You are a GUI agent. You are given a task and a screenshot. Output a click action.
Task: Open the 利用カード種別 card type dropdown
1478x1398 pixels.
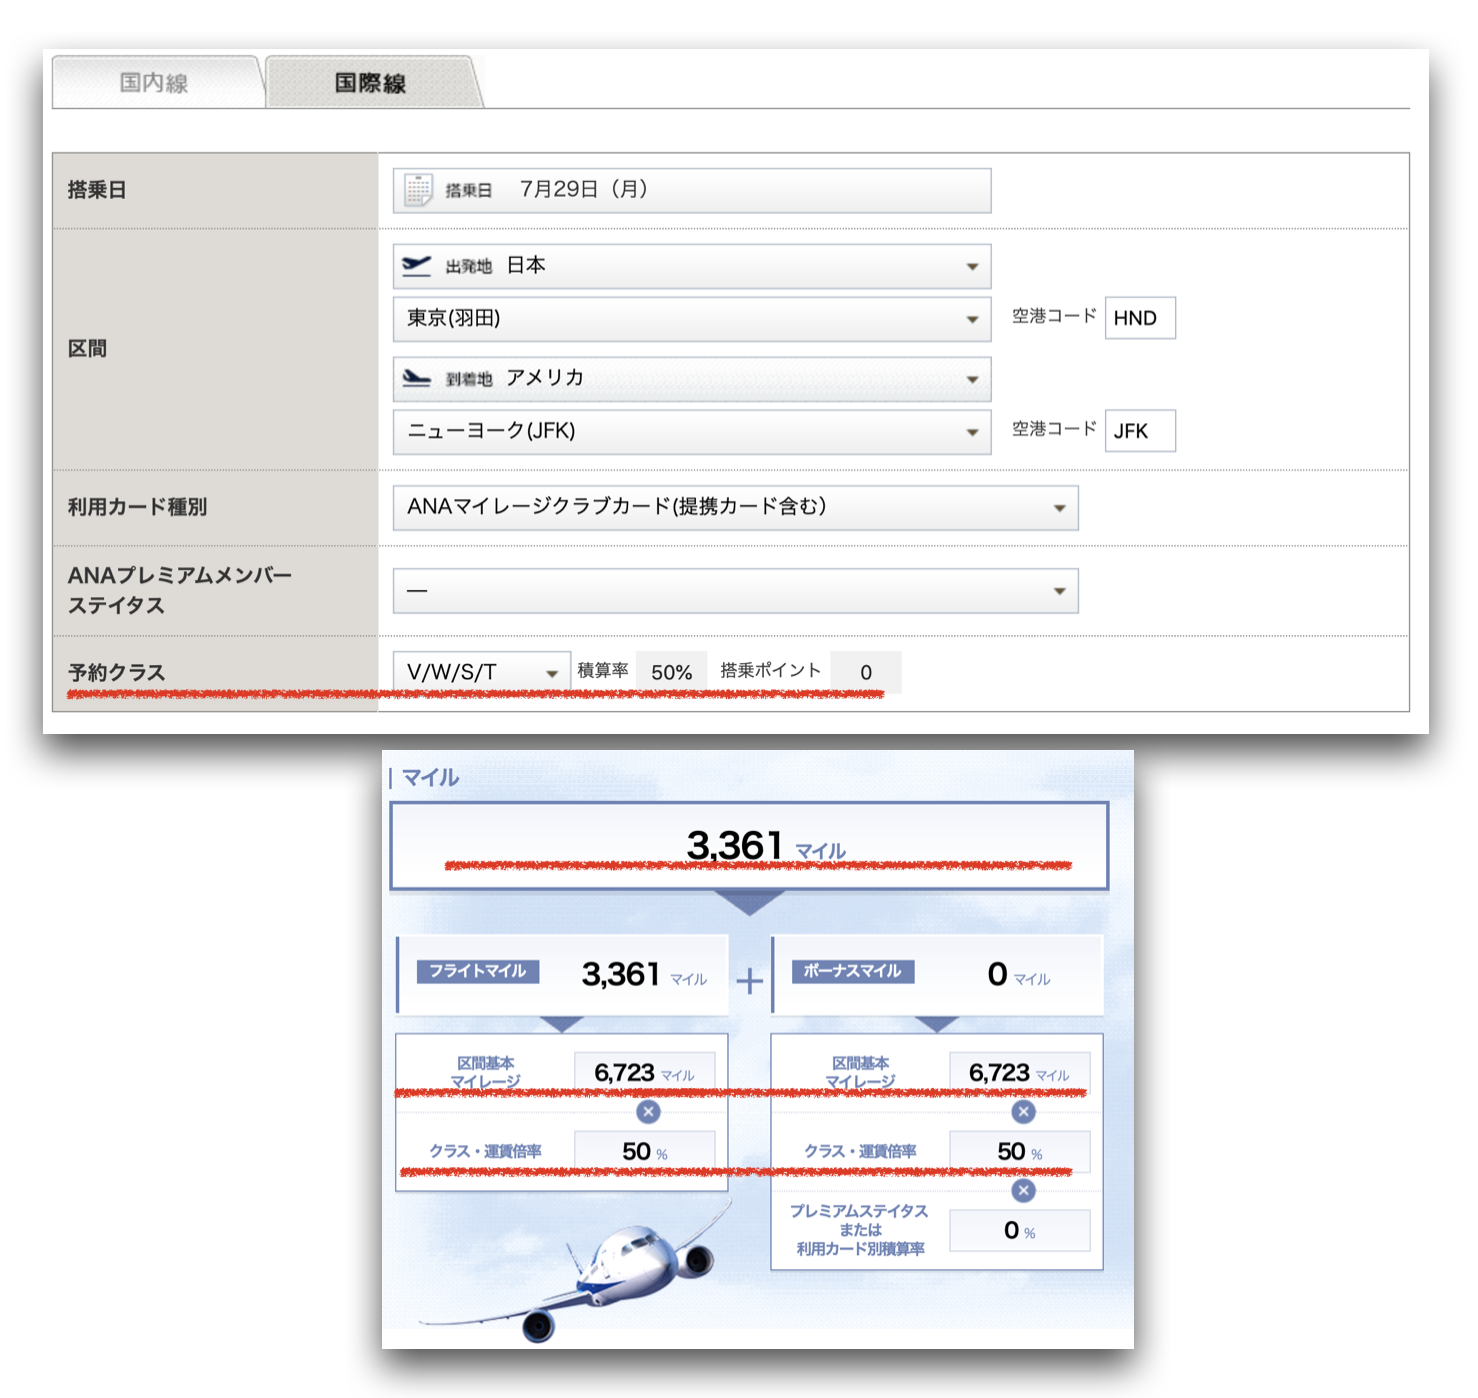(736, 508)
